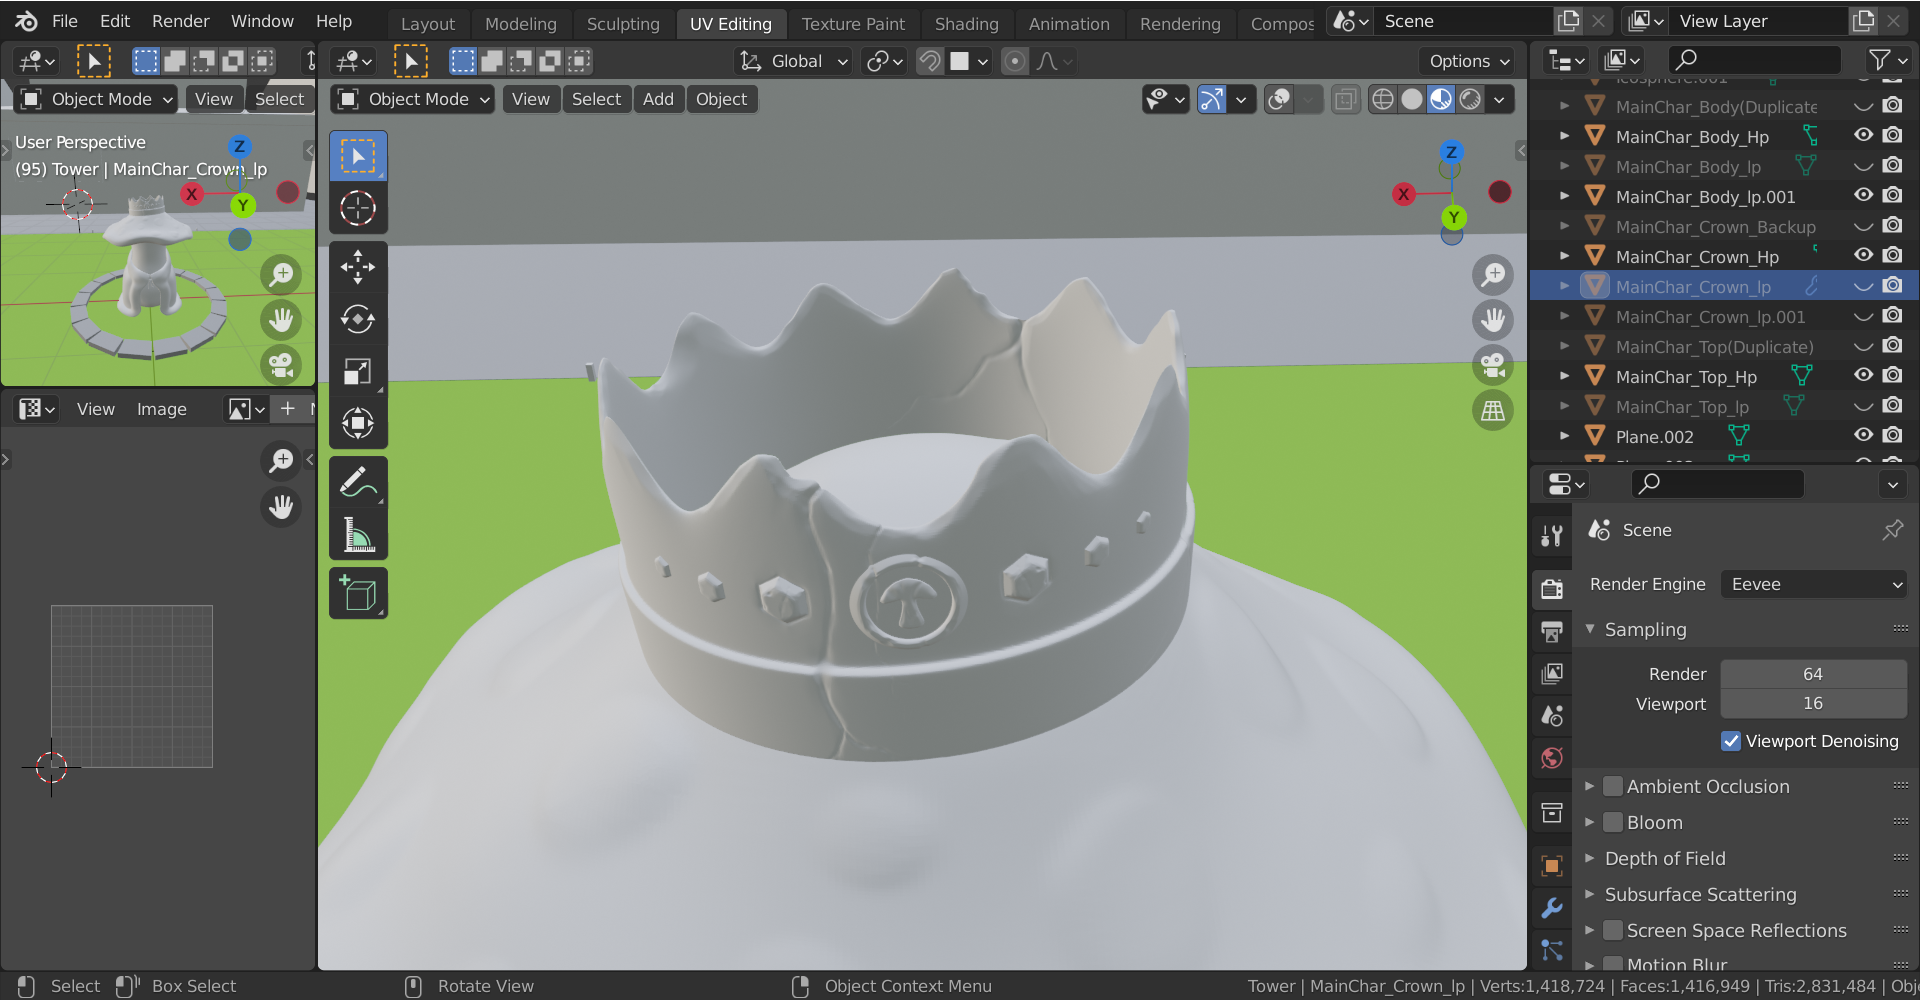
Task: Expand MainChar_Crown_Hp tree item
Action: pyautogui.click(x=1565, y=256)
